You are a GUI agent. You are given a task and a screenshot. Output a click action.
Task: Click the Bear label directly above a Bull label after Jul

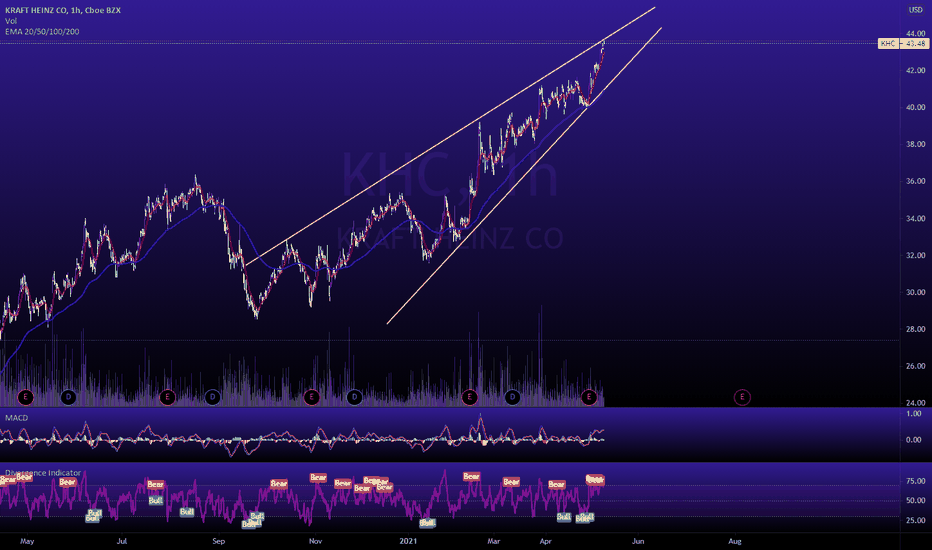pyautogui.click(x=156, y=485)
